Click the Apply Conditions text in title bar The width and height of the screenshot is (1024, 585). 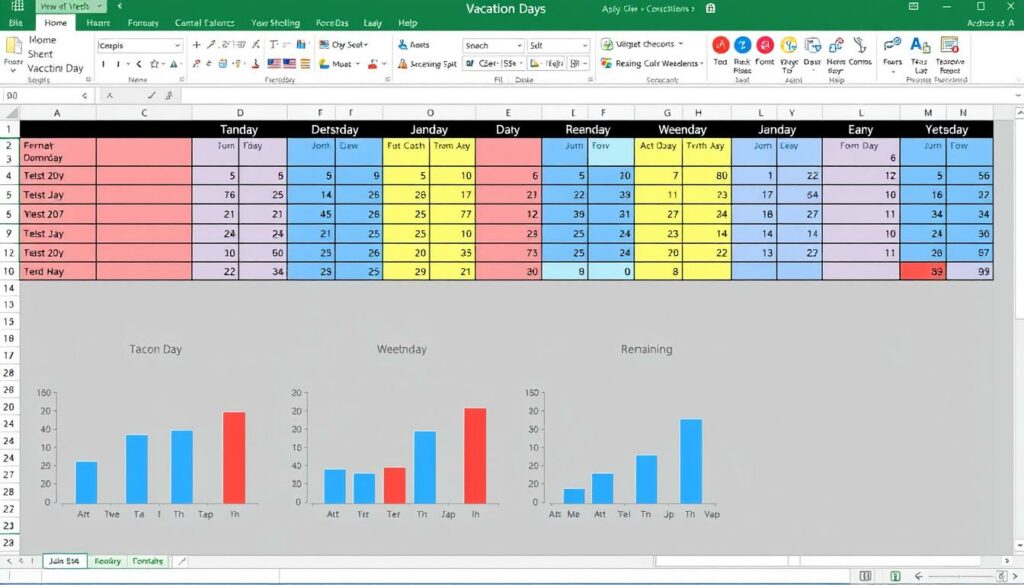648,8
